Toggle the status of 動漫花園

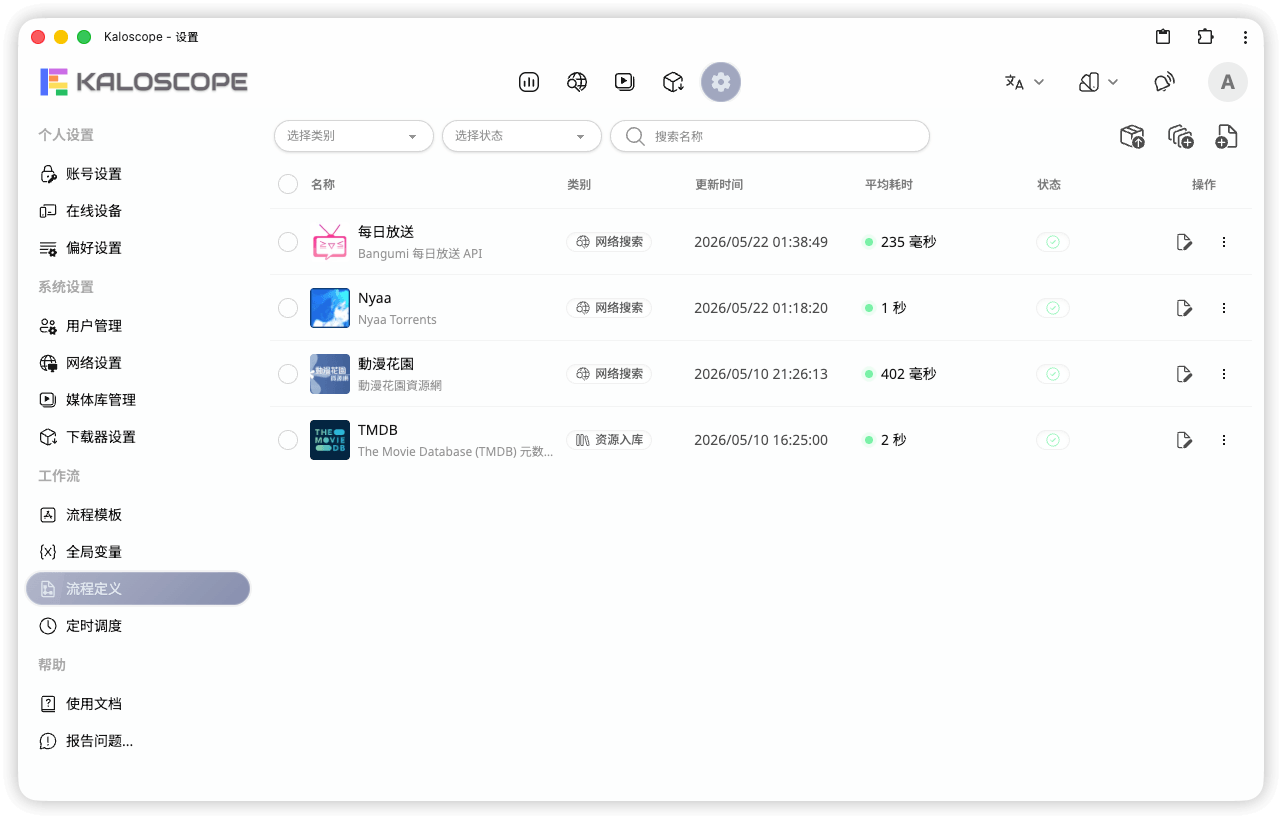pos(1053,374)
